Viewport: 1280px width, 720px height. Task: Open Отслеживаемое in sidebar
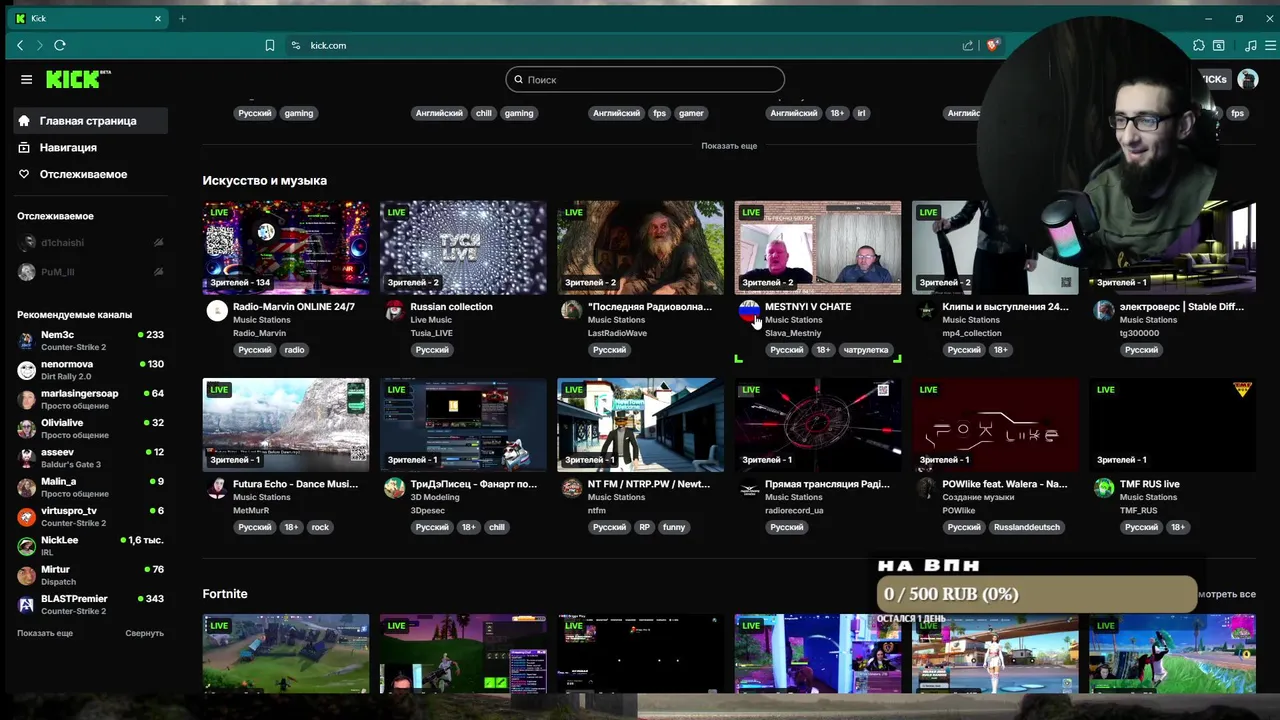point(90,174)
